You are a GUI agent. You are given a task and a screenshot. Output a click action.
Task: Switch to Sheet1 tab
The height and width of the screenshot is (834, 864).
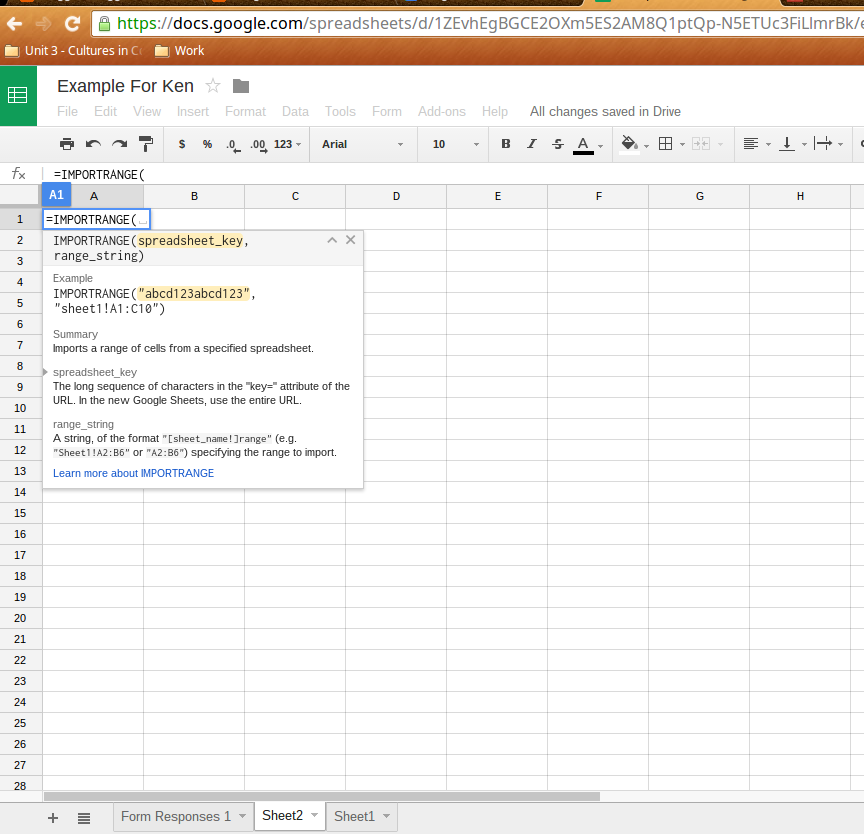pos(354,816)
